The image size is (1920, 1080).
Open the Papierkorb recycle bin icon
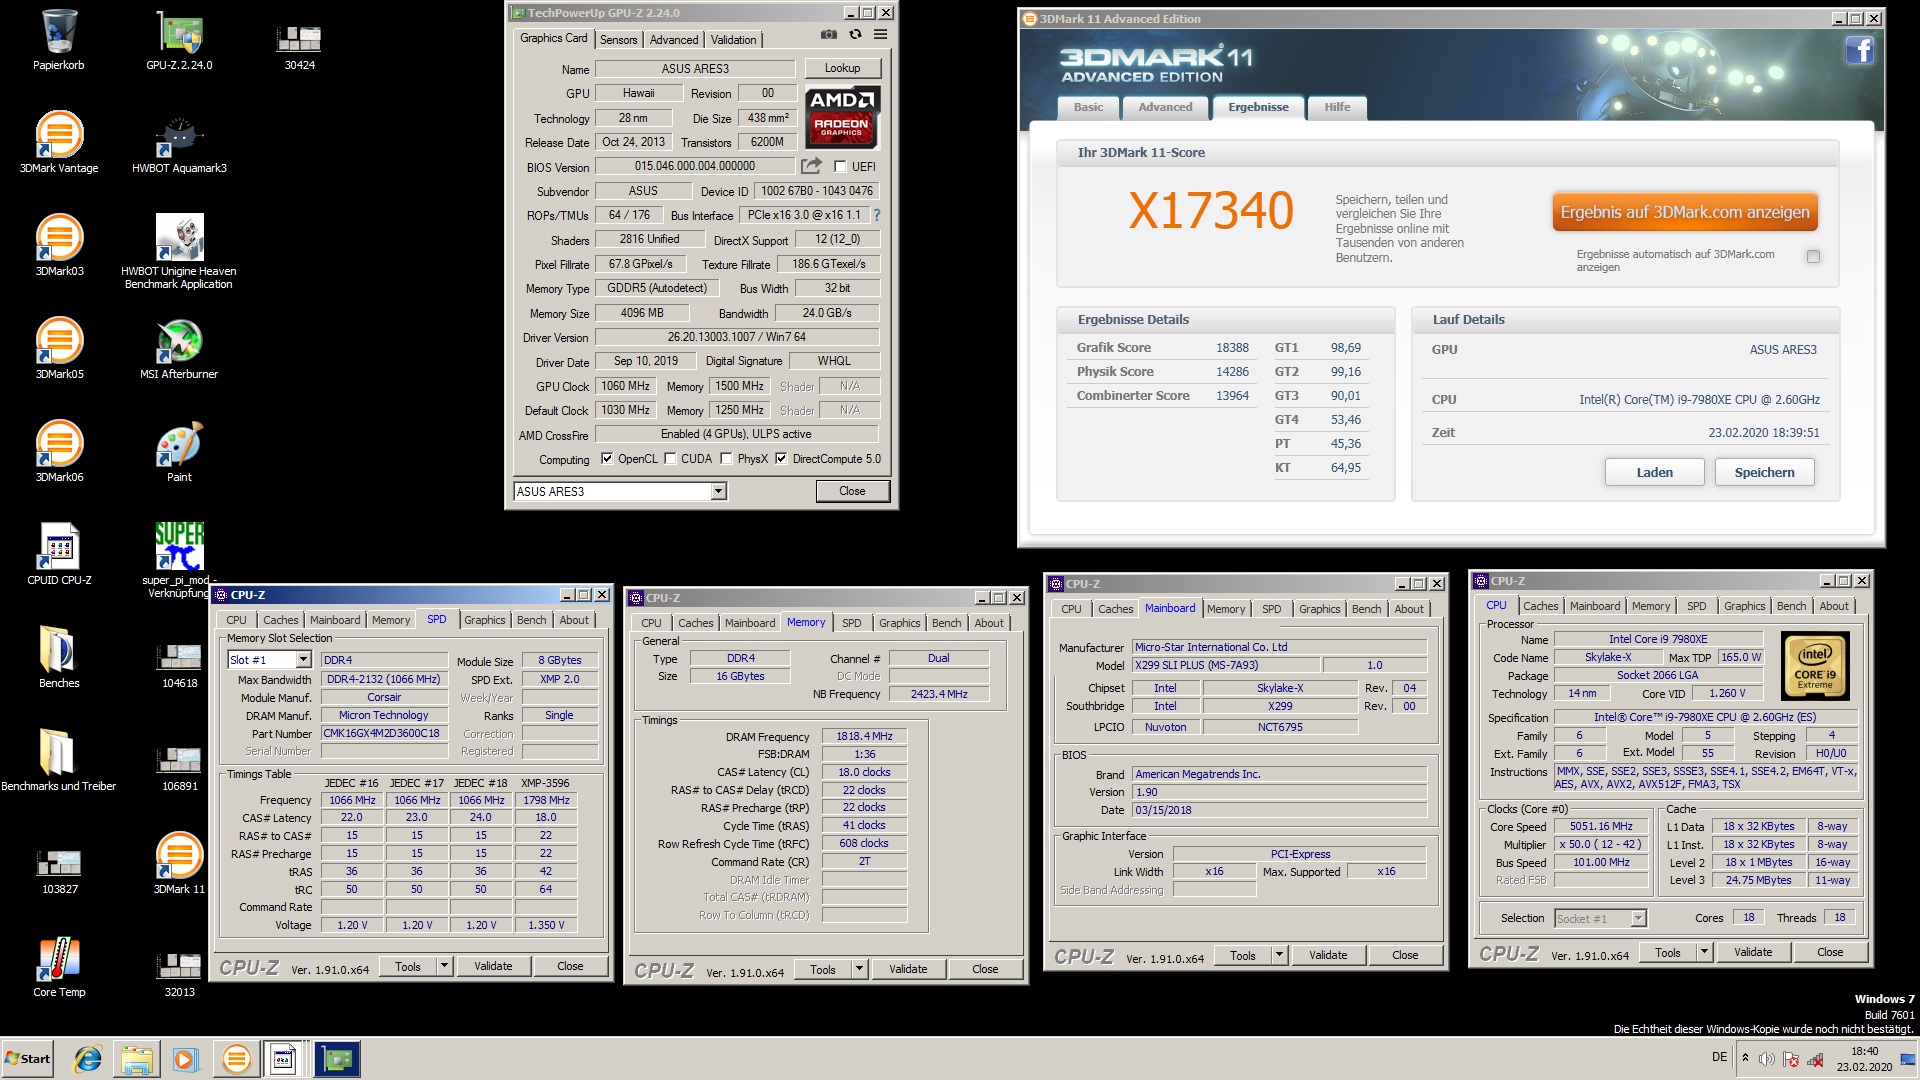[59, 40]
